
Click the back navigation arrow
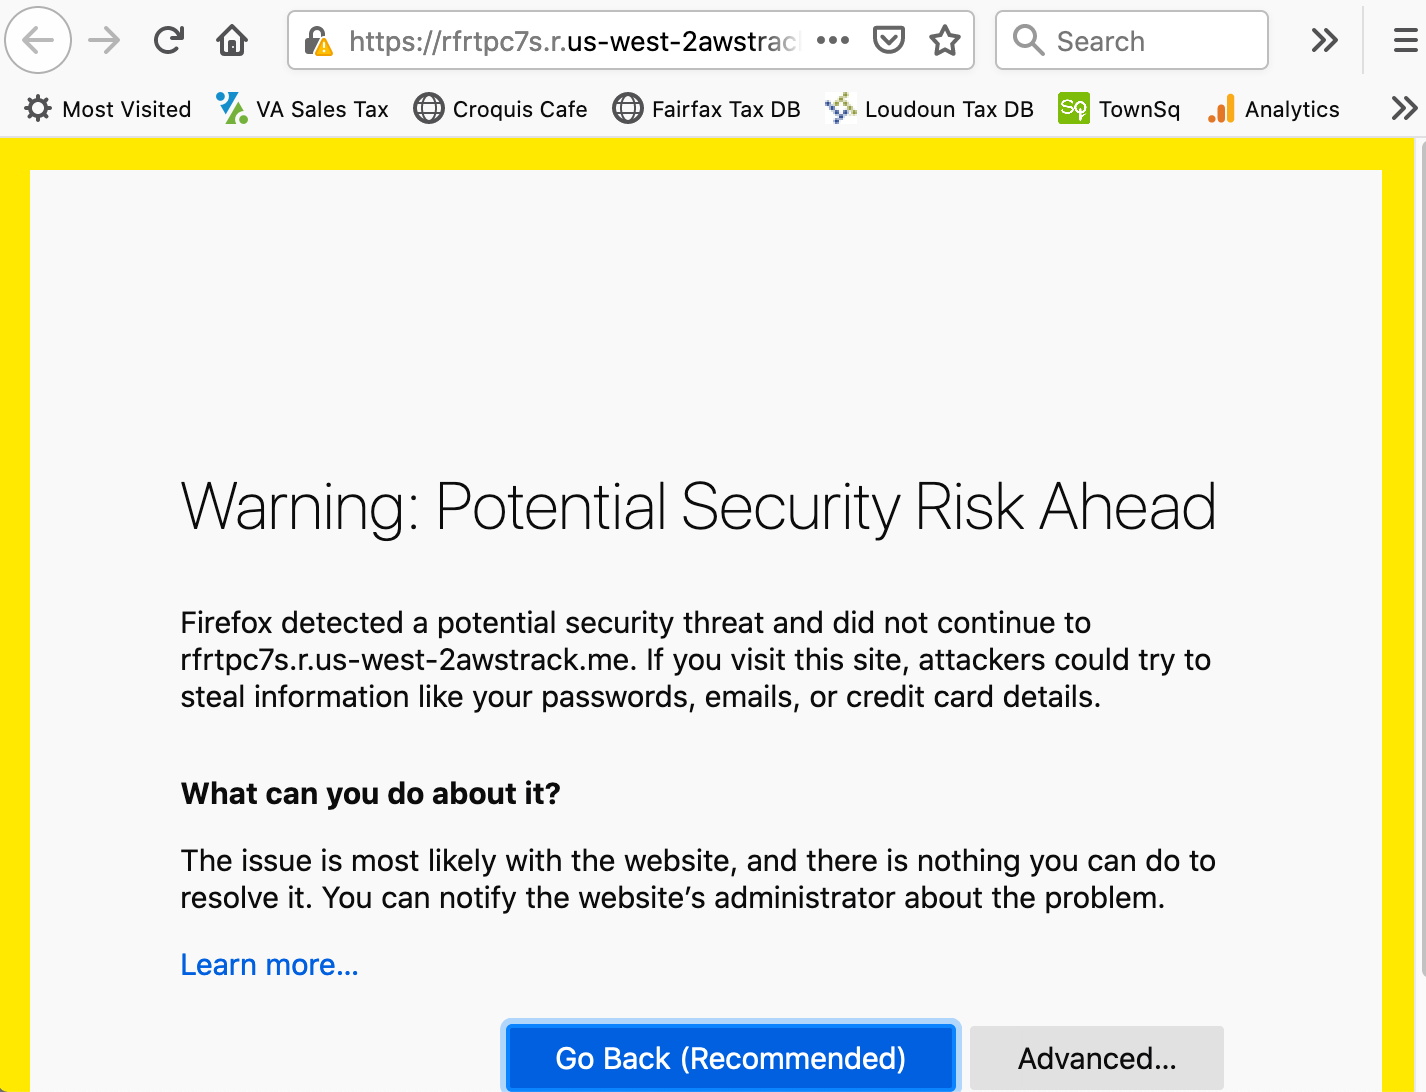38,40
